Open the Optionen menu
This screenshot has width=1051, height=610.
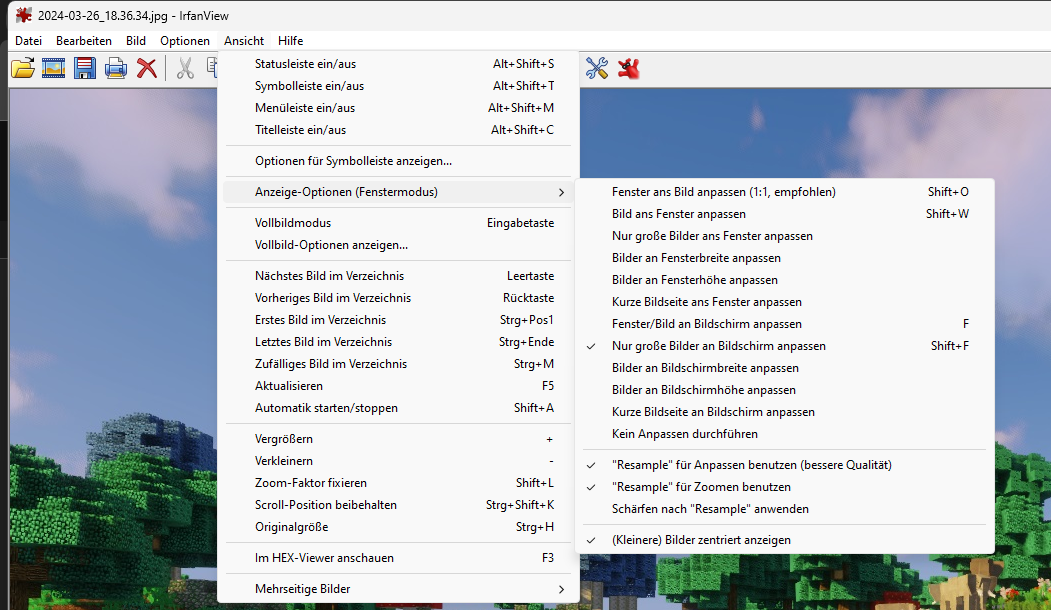pos(185,41)
